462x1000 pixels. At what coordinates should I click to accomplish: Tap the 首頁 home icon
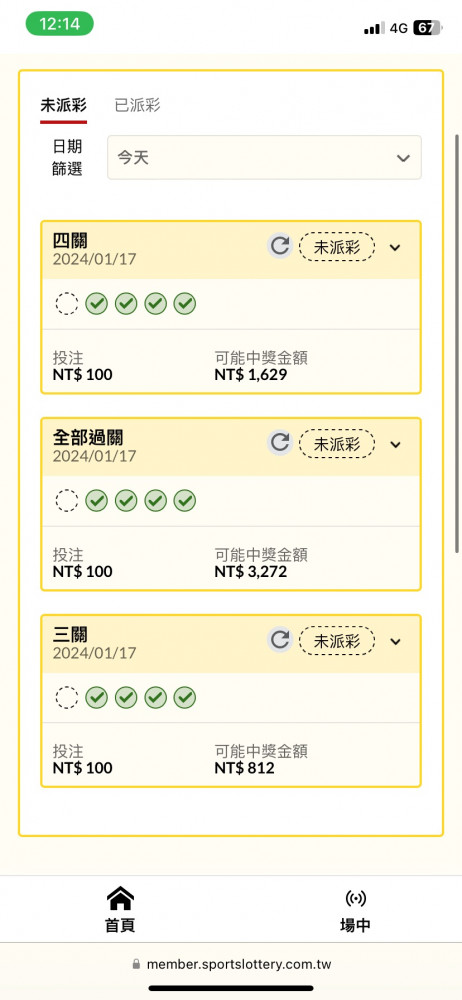click(x=120, y=899)
